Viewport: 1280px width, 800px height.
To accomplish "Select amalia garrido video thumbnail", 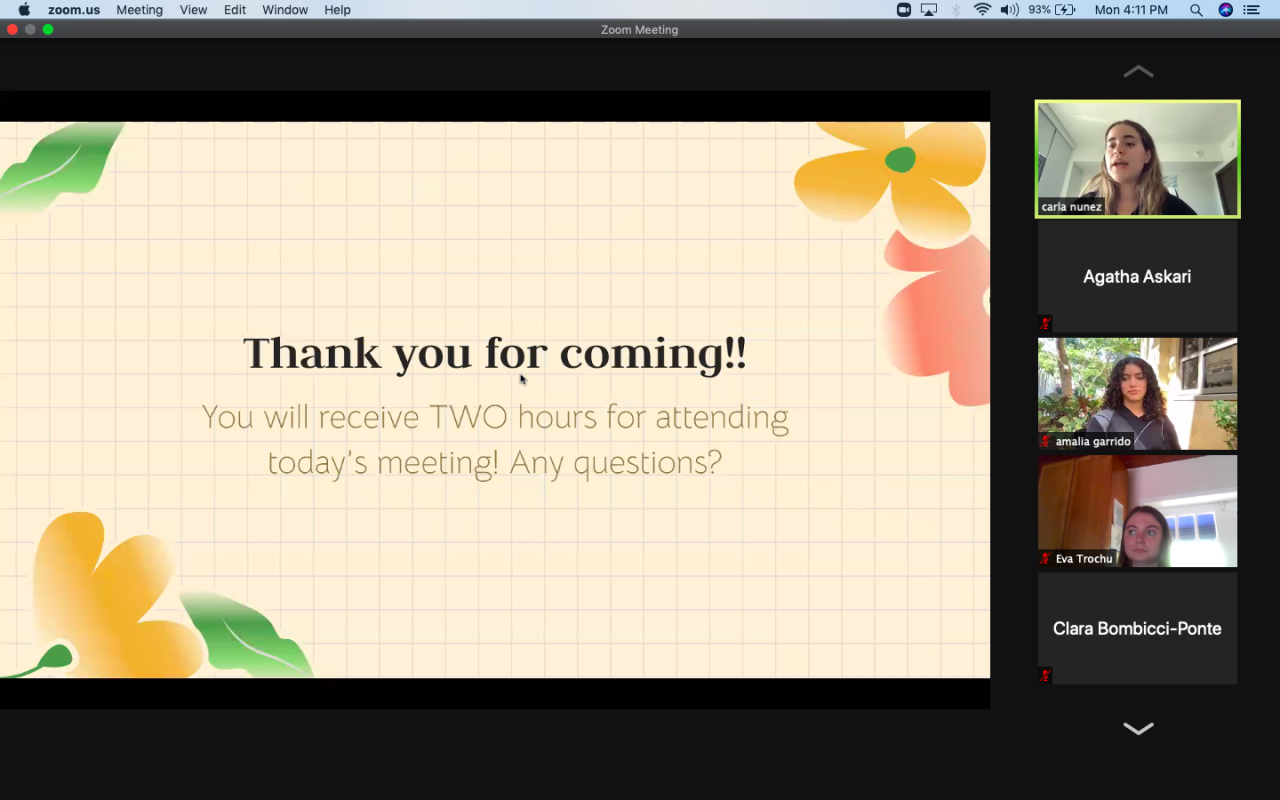I will pyautogui.click(x=1137, y=393).
